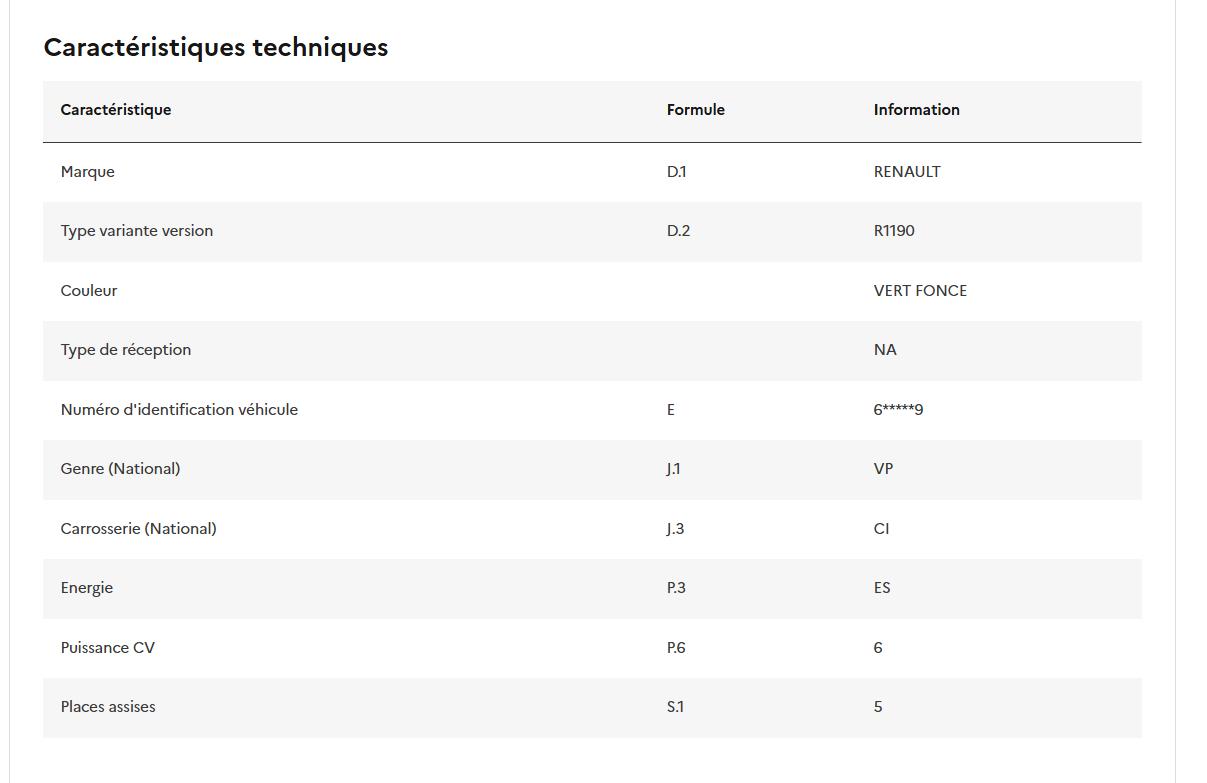
Task: Click the Couleur row label
Action: 89,291
